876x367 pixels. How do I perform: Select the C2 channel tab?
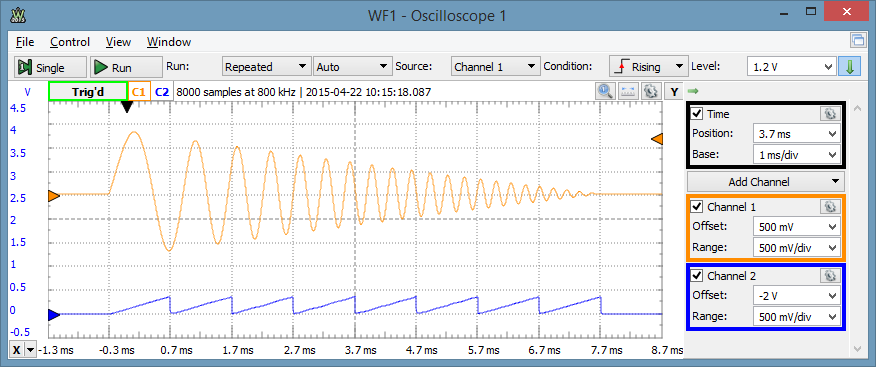pyautogui.click(x=162, y=92)
